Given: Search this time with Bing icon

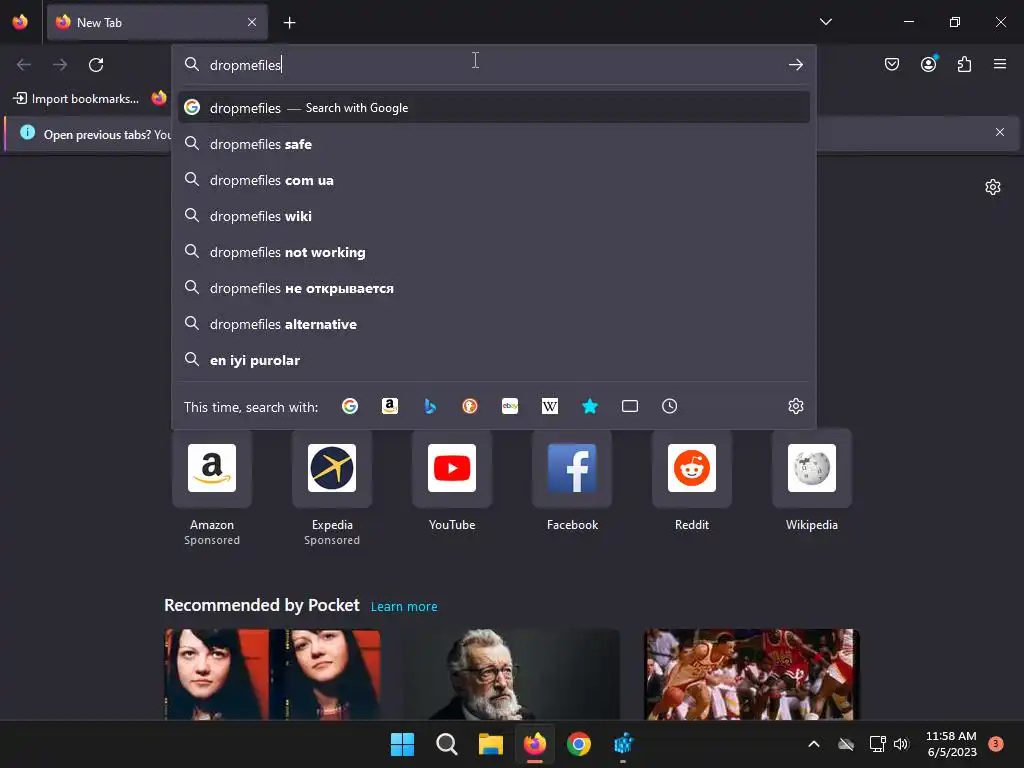Looking at the screenshot, I should (x=430, y=406).
